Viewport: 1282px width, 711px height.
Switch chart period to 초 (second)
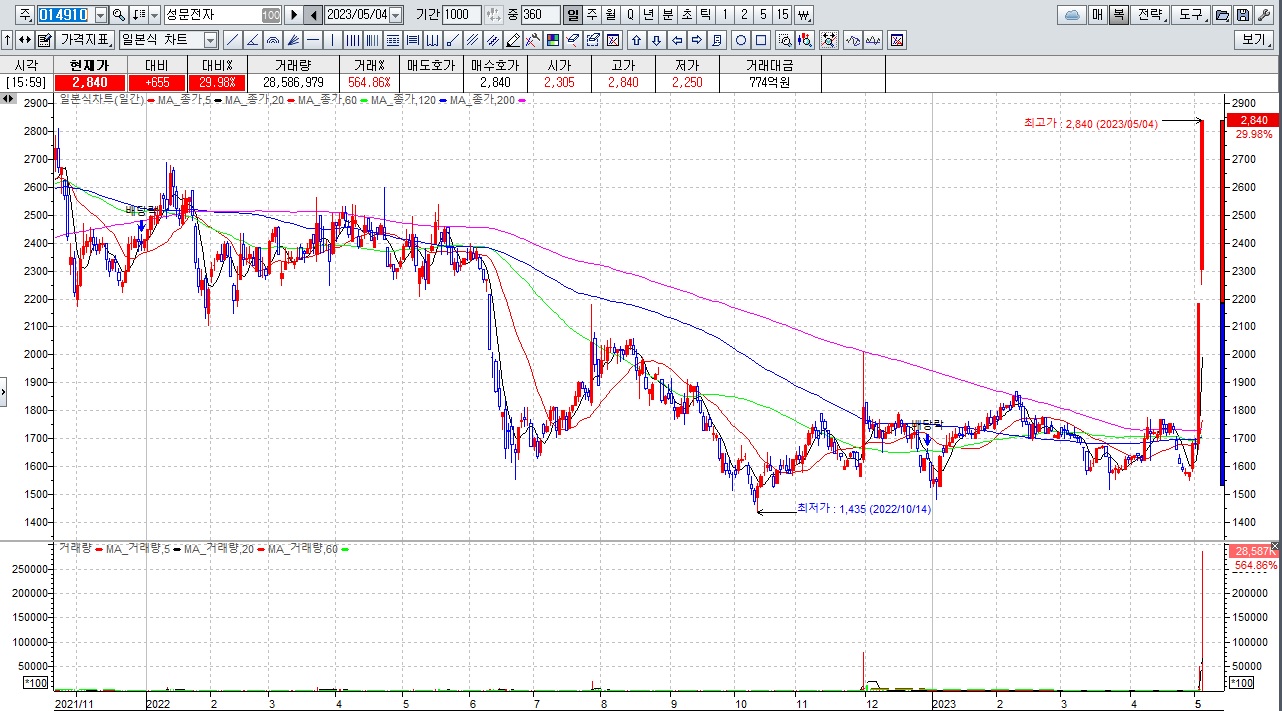point(686,15)
